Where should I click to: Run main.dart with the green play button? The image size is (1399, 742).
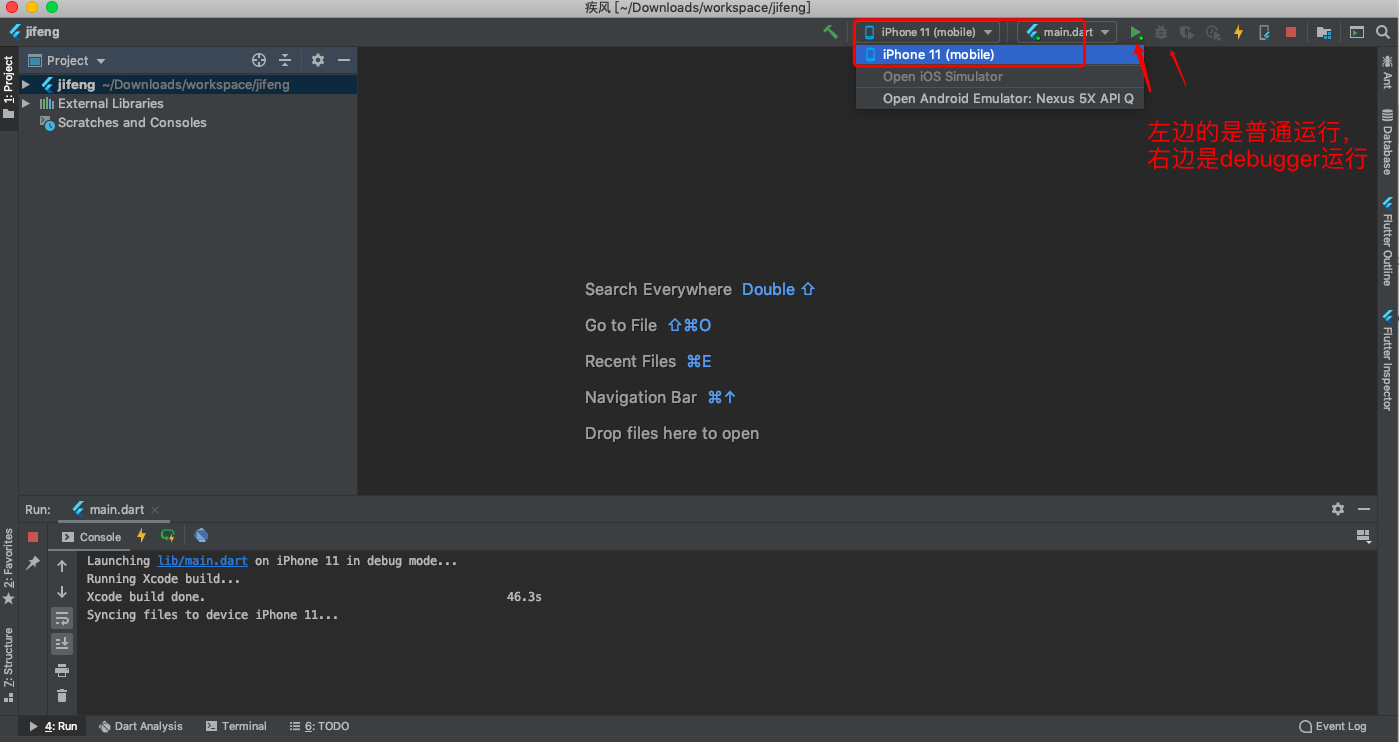pyautogui.click(x=1136, y=32)
